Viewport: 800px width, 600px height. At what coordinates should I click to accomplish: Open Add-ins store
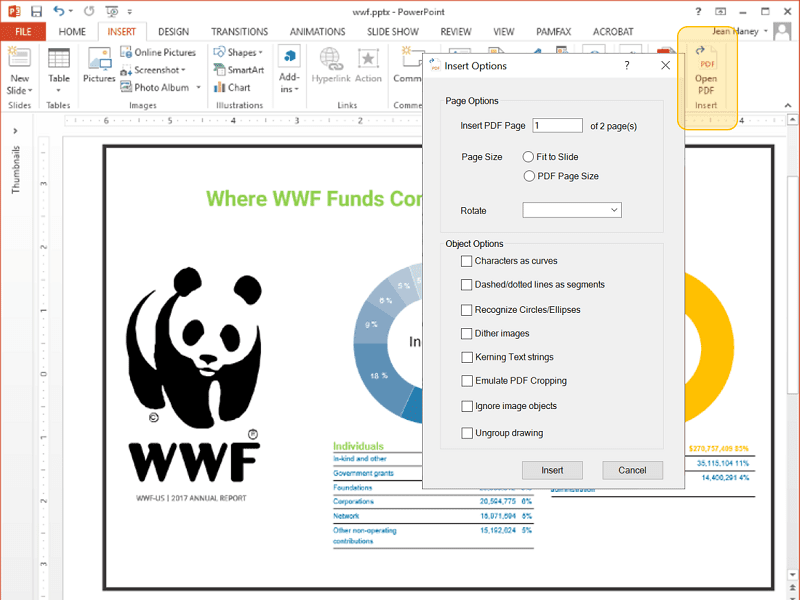click(x=289, y=70)
